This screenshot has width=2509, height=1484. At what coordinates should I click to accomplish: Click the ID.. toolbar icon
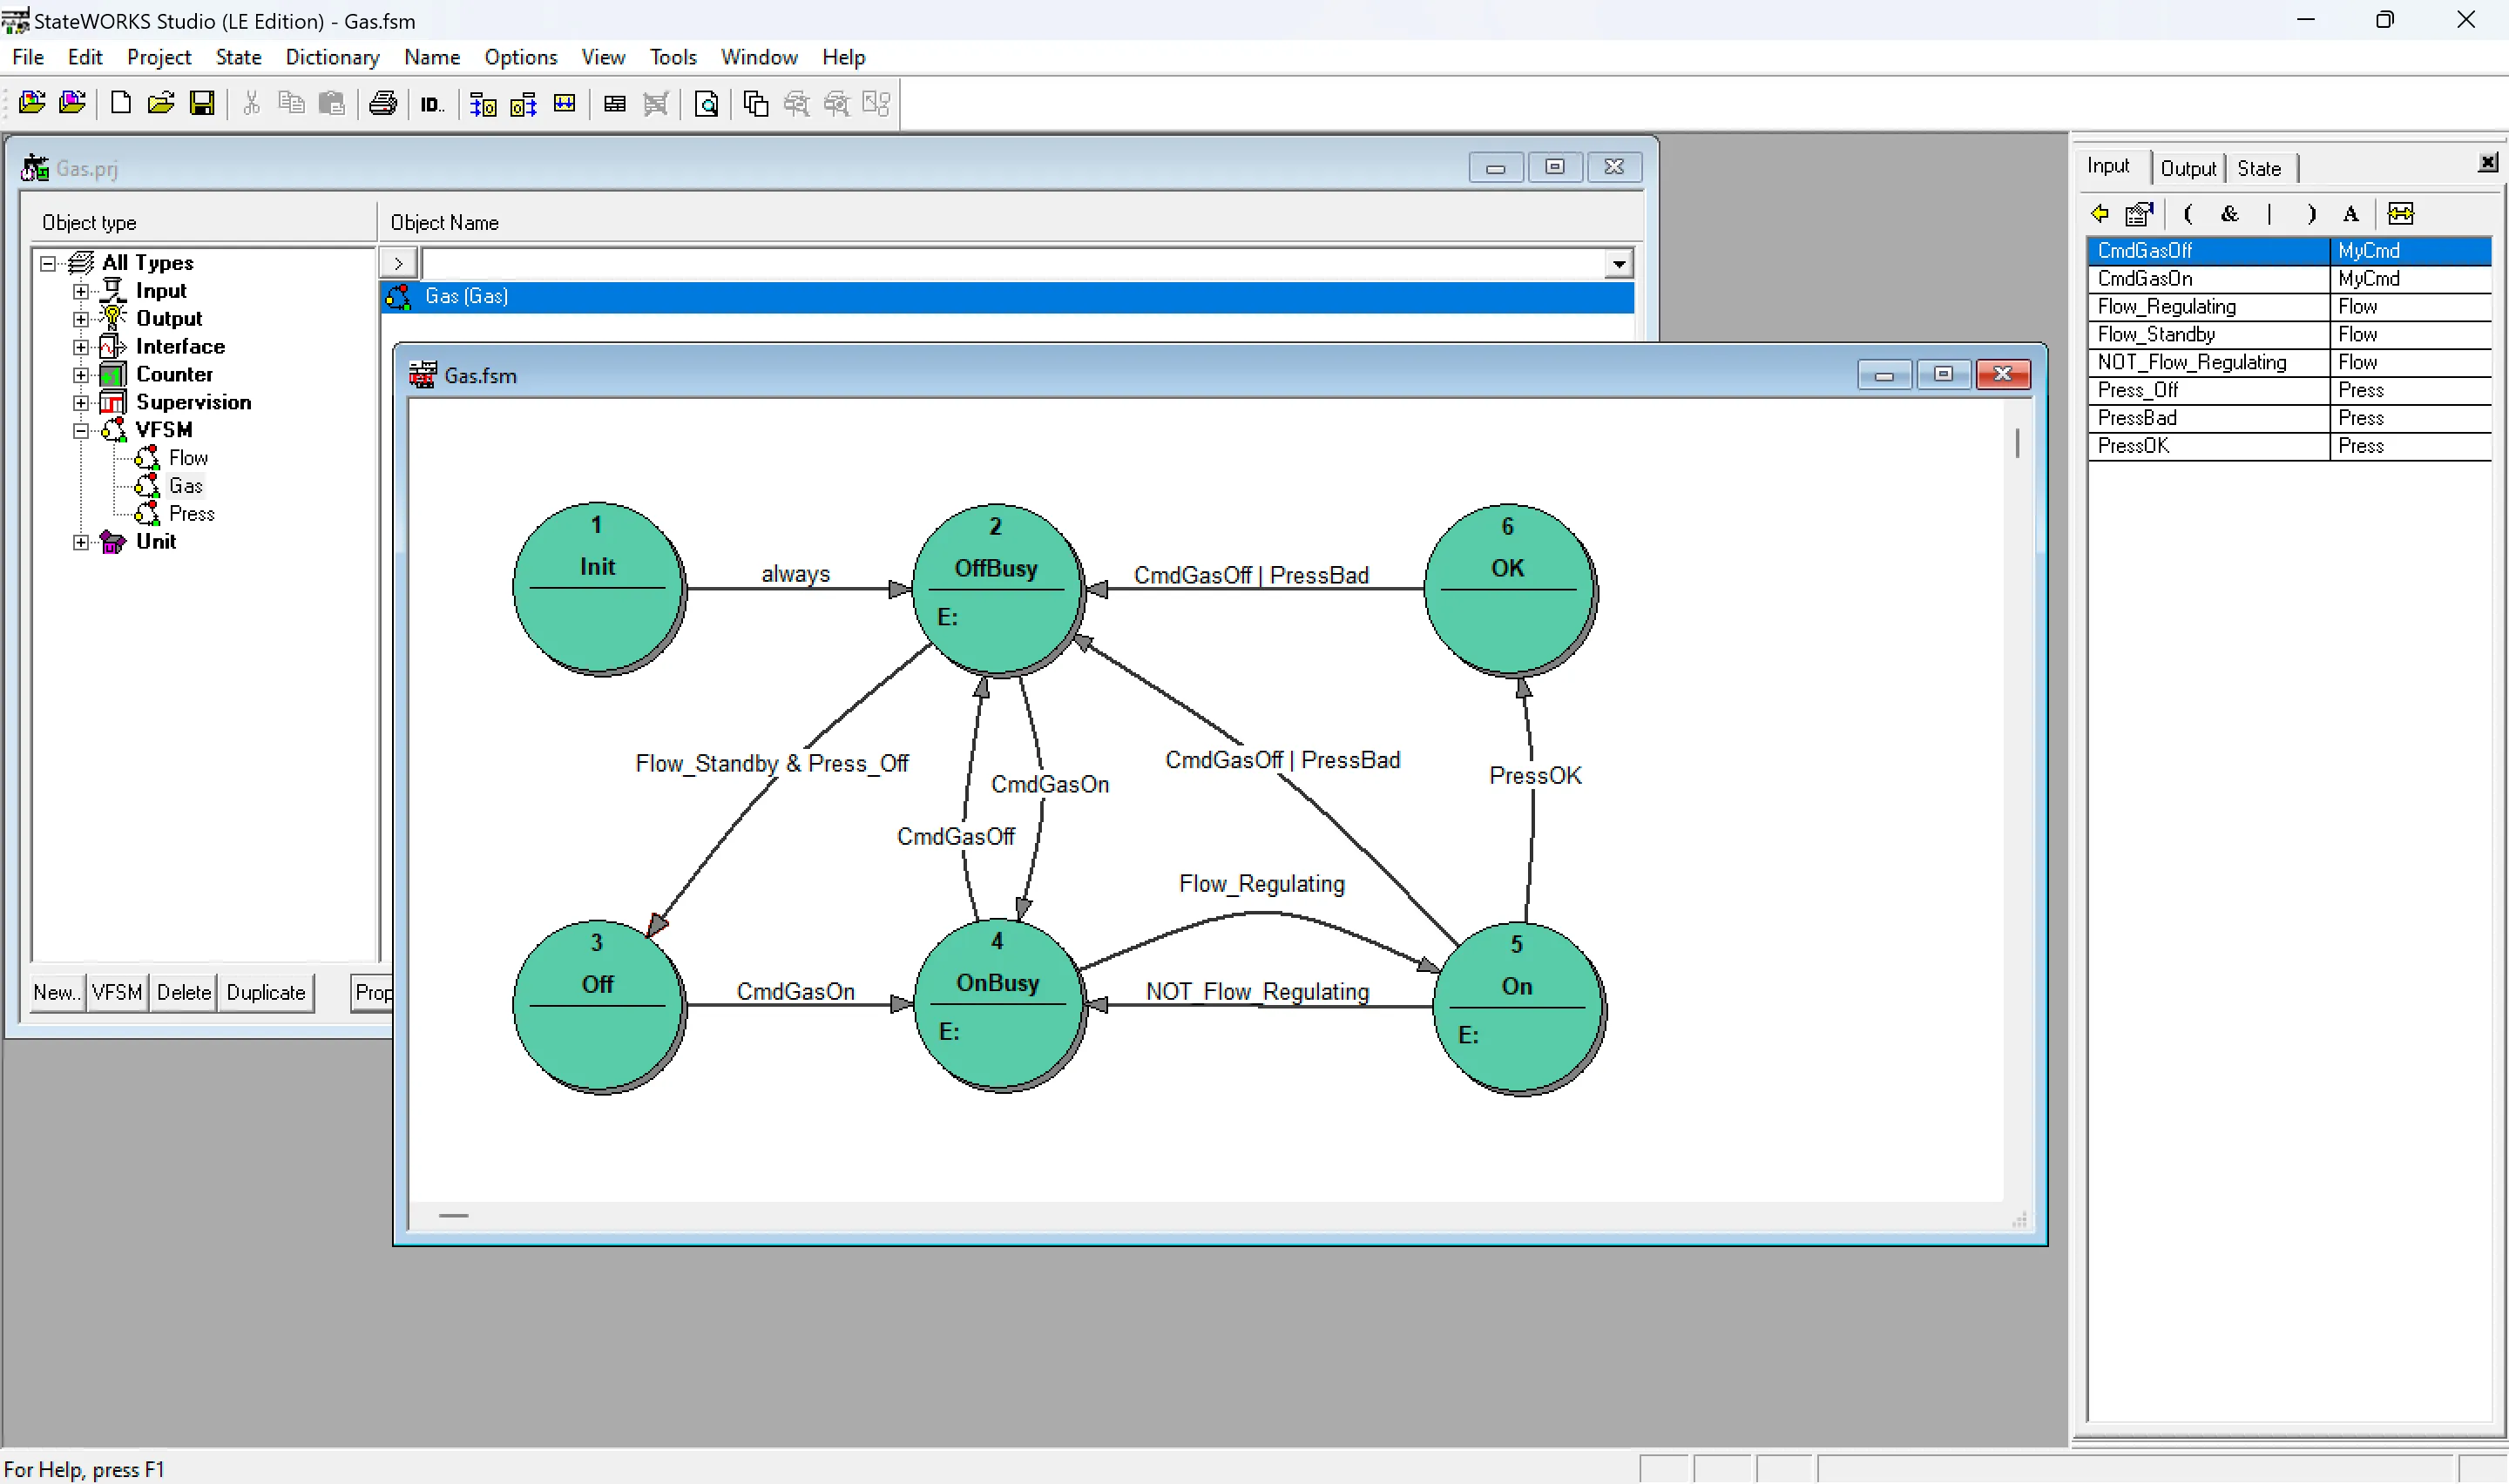coord(431,104)
